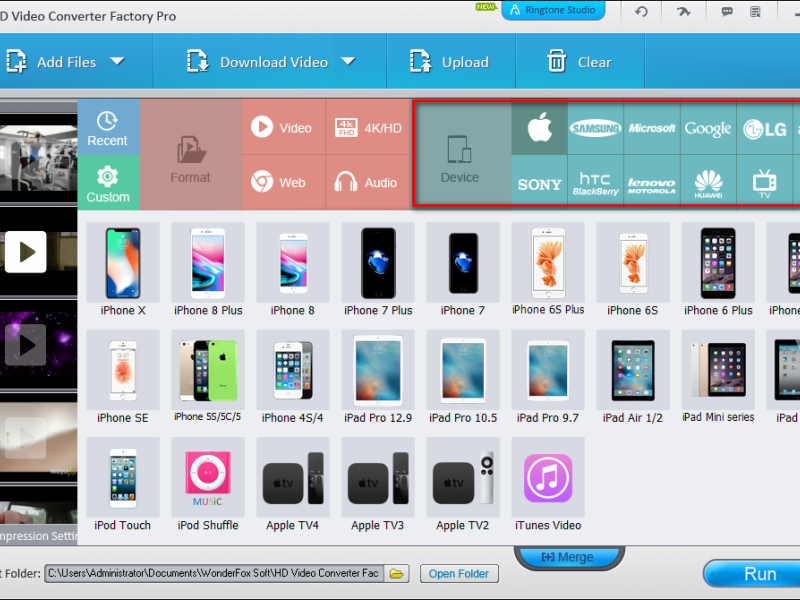Pick the Apple TV3 preset

(x=378, y=485)
